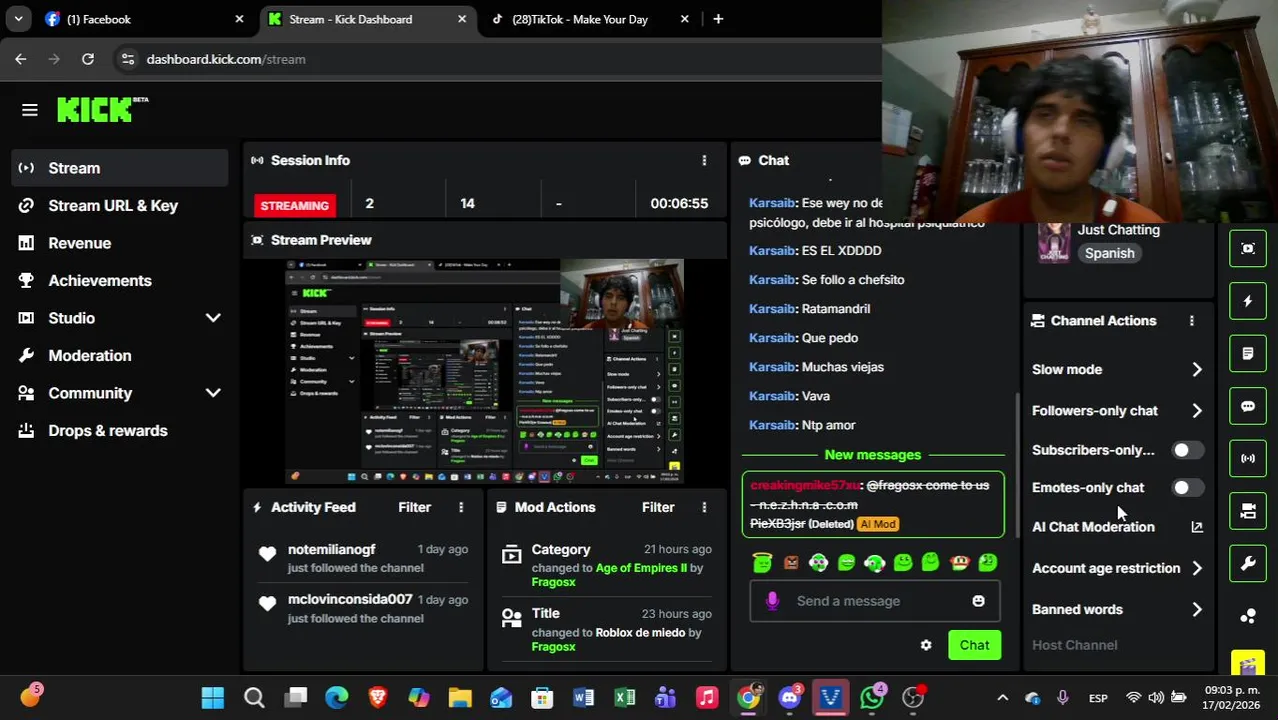Viewport: 1278px width, 720px height.
Task: Expand the Community sidebar section
Action: tap(213, 393)
